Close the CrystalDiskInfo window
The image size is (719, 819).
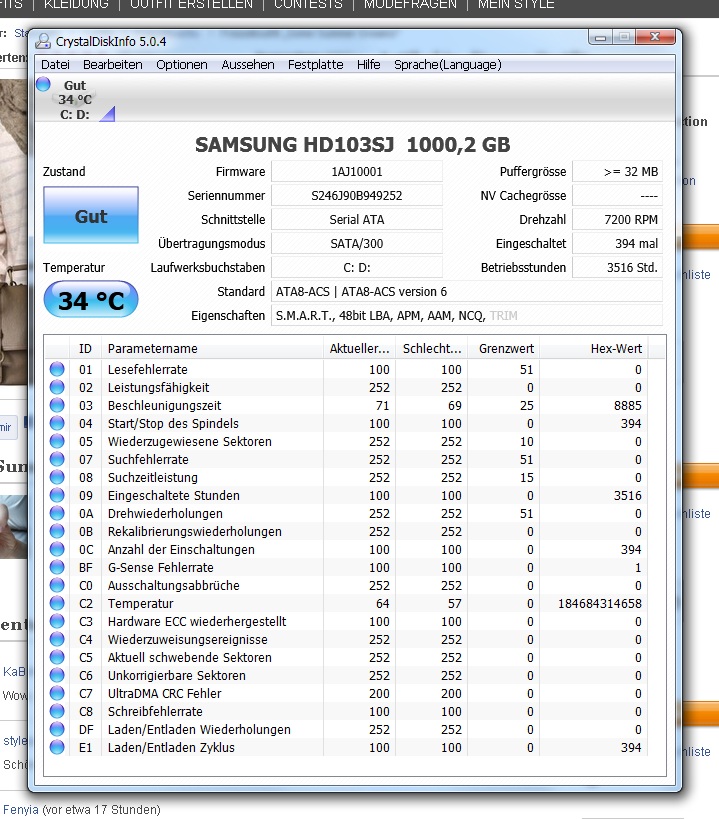[x=655, y=37]
